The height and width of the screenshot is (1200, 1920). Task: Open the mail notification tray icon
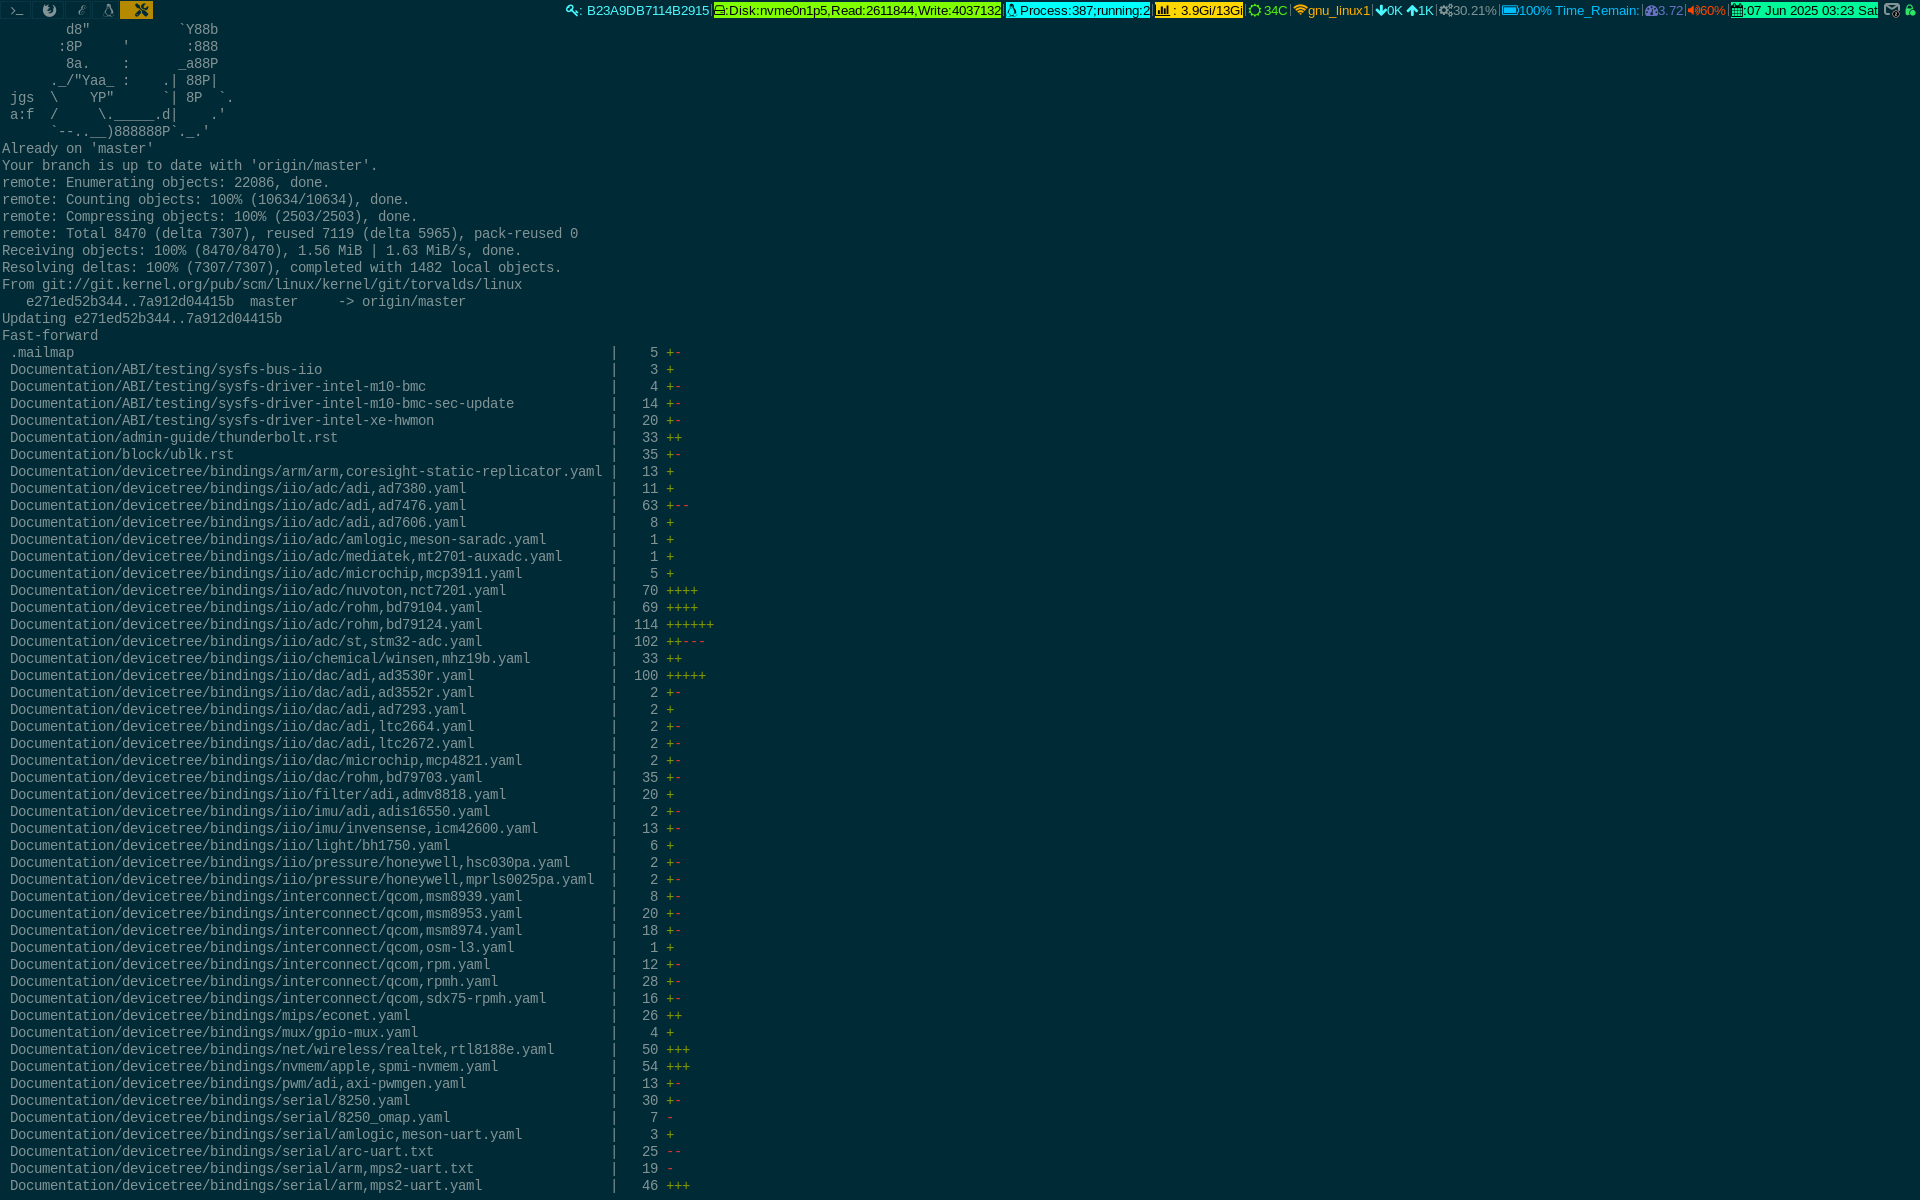[x=1892, y=10]
